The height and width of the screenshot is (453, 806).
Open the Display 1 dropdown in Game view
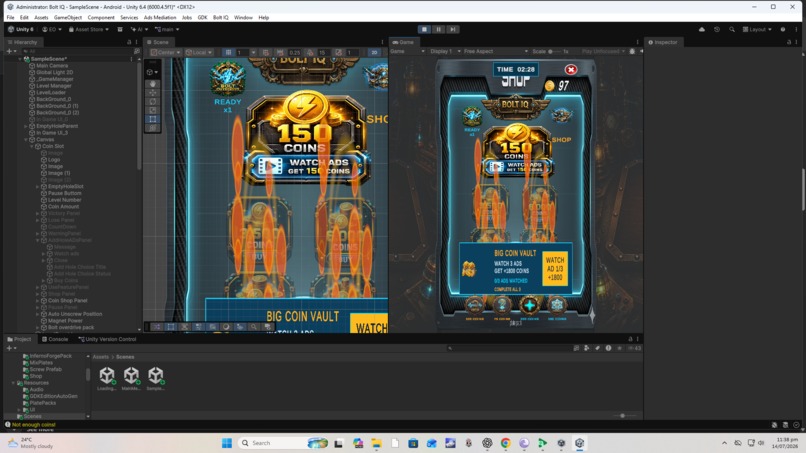pos(445,51)
